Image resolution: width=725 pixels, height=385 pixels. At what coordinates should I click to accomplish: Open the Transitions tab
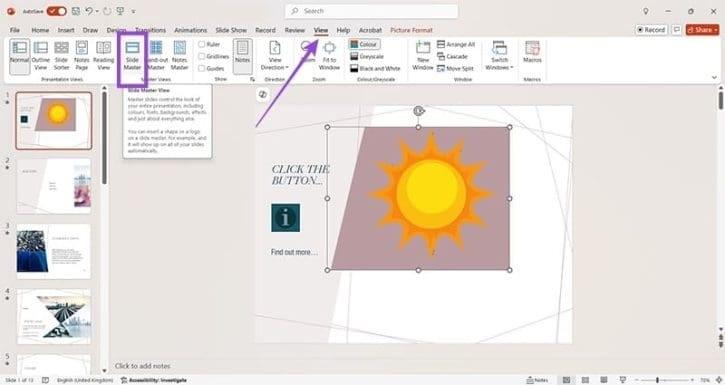click(150, 30)
